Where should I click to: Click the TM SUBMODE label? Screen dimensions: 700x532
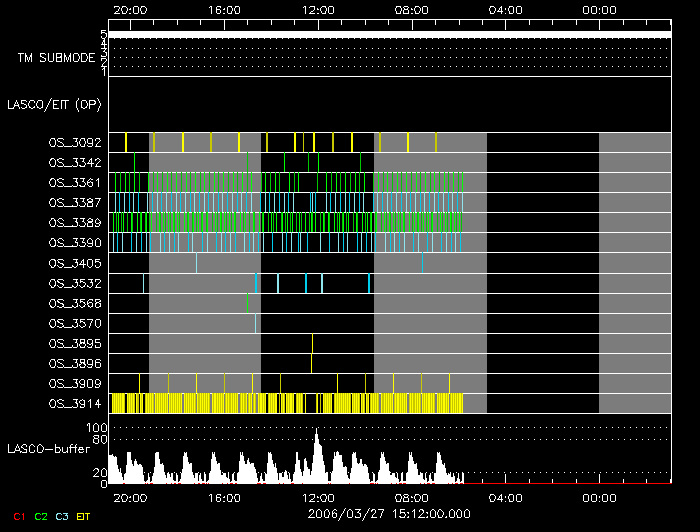coord(56,58)
